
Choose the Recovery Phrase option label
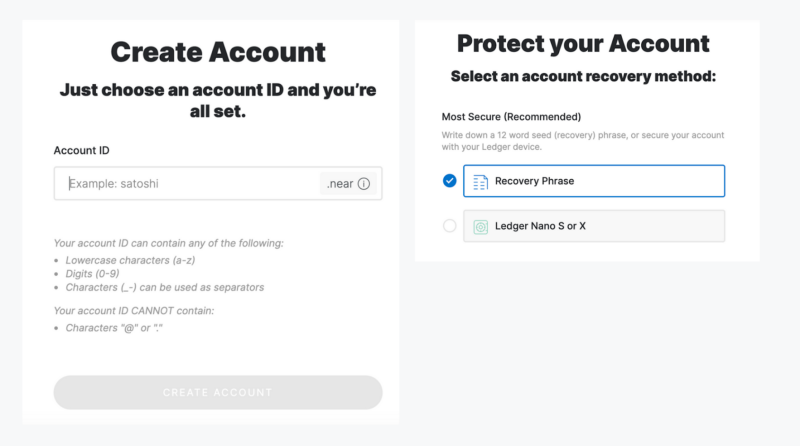(534, 181)
